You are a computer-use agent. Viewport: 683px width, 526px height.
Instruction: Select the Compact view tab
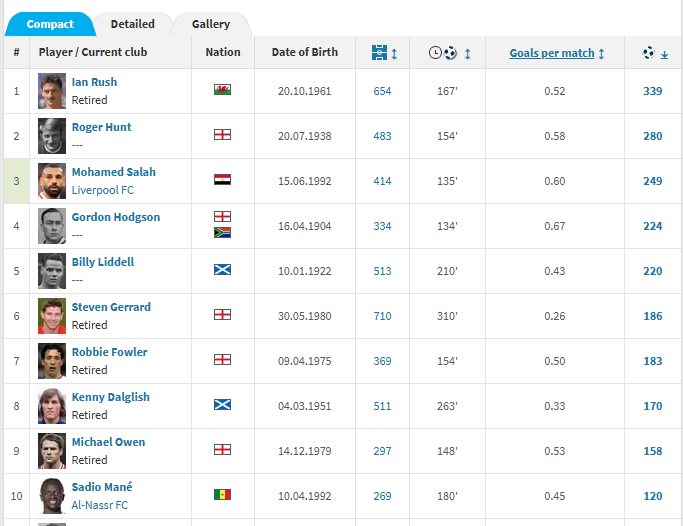point(50,24)
